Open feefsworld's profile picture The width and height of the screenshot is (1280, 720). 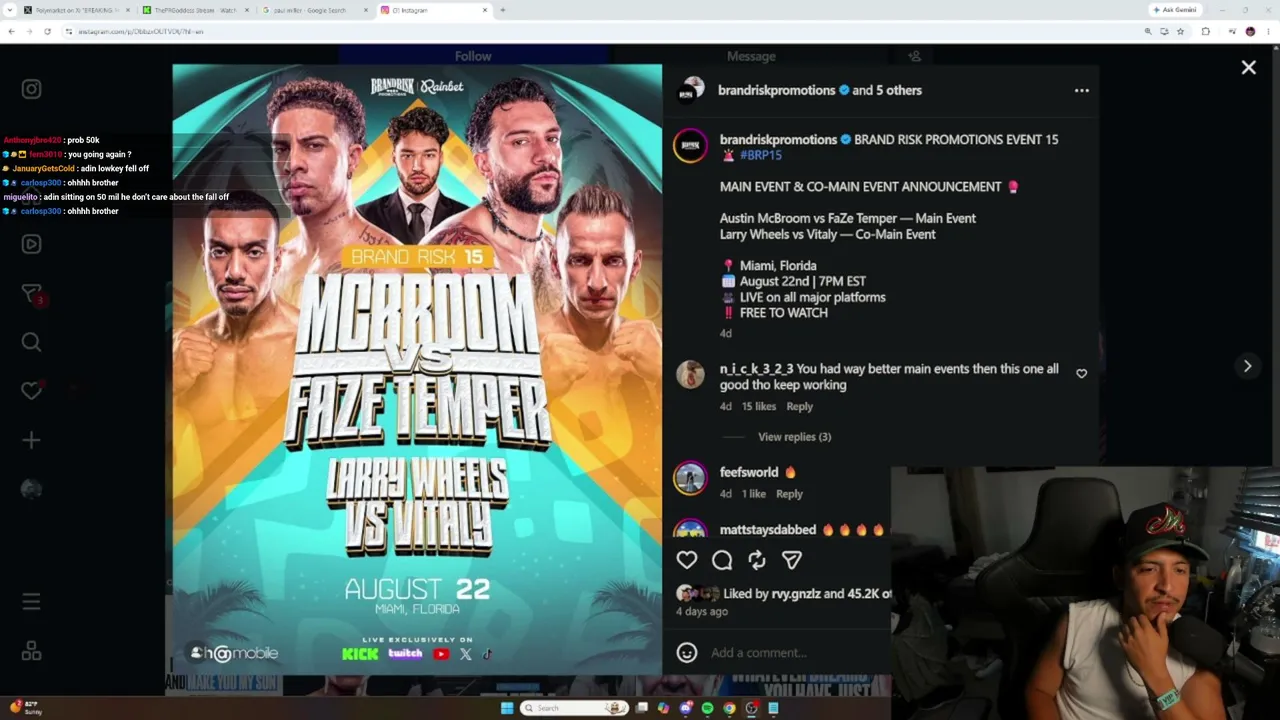pos(690,478)
